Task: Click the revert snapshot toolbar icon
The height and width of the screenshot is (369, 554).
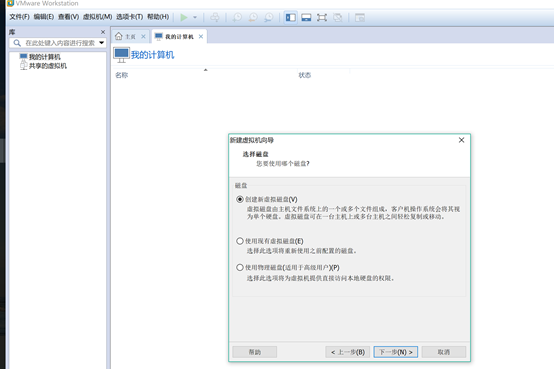Action: pyautogui.click(x=253, y=17)
